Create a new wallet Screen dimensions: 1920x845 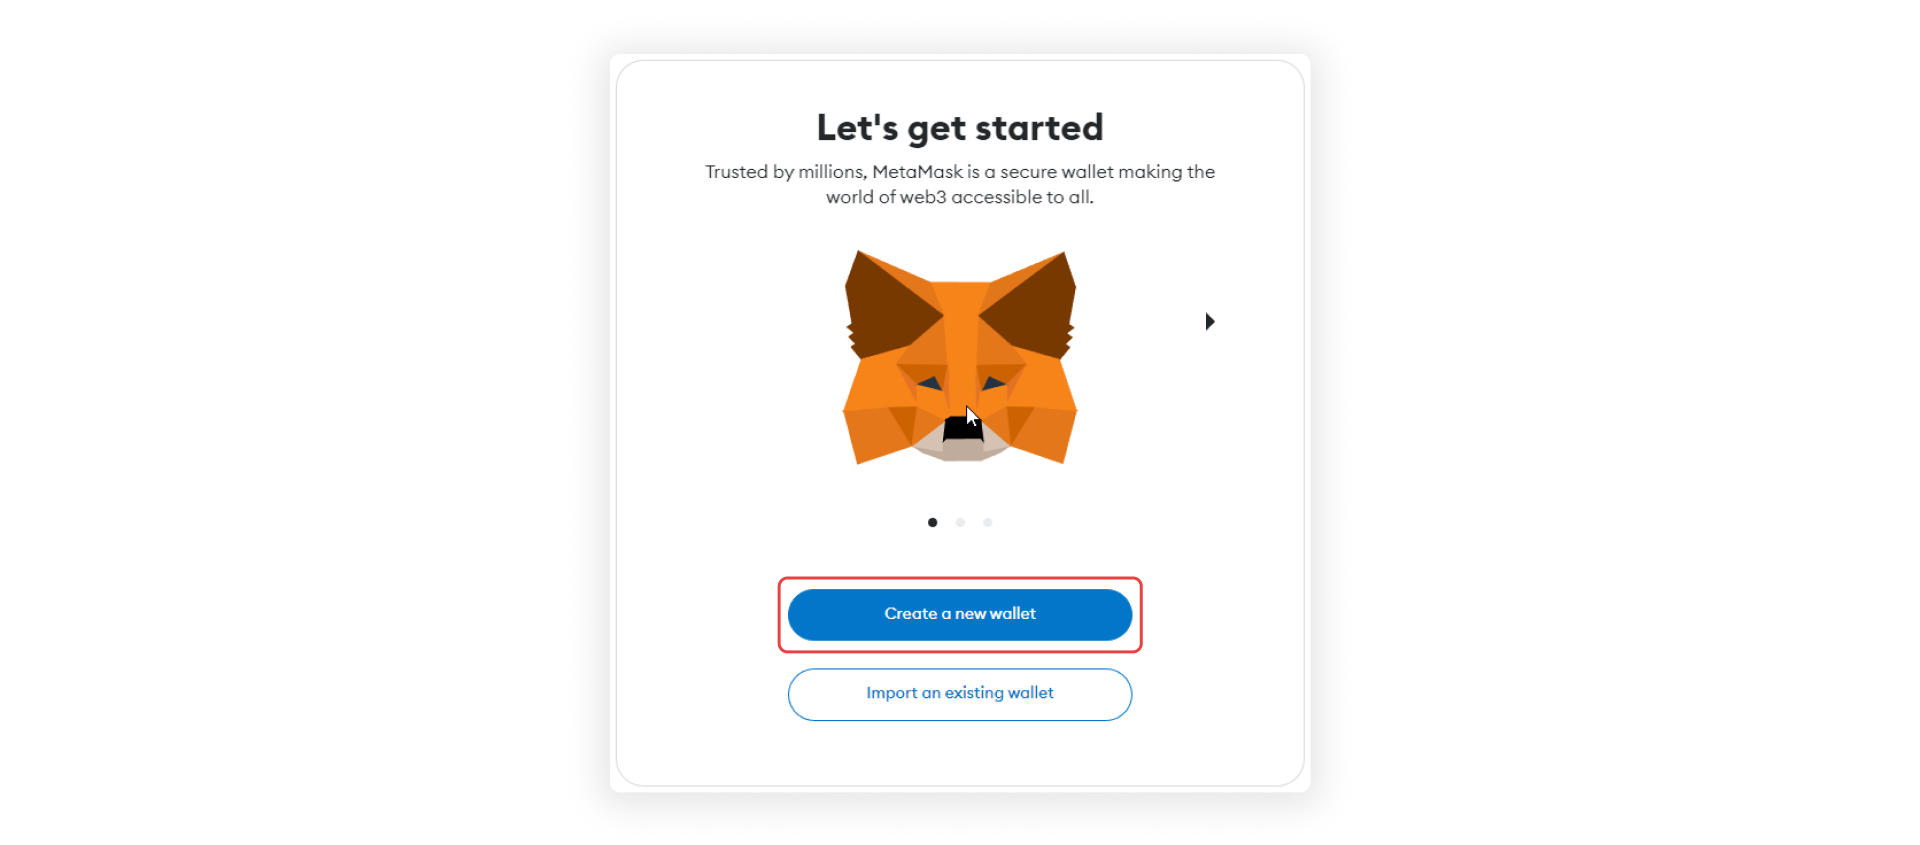960,614
